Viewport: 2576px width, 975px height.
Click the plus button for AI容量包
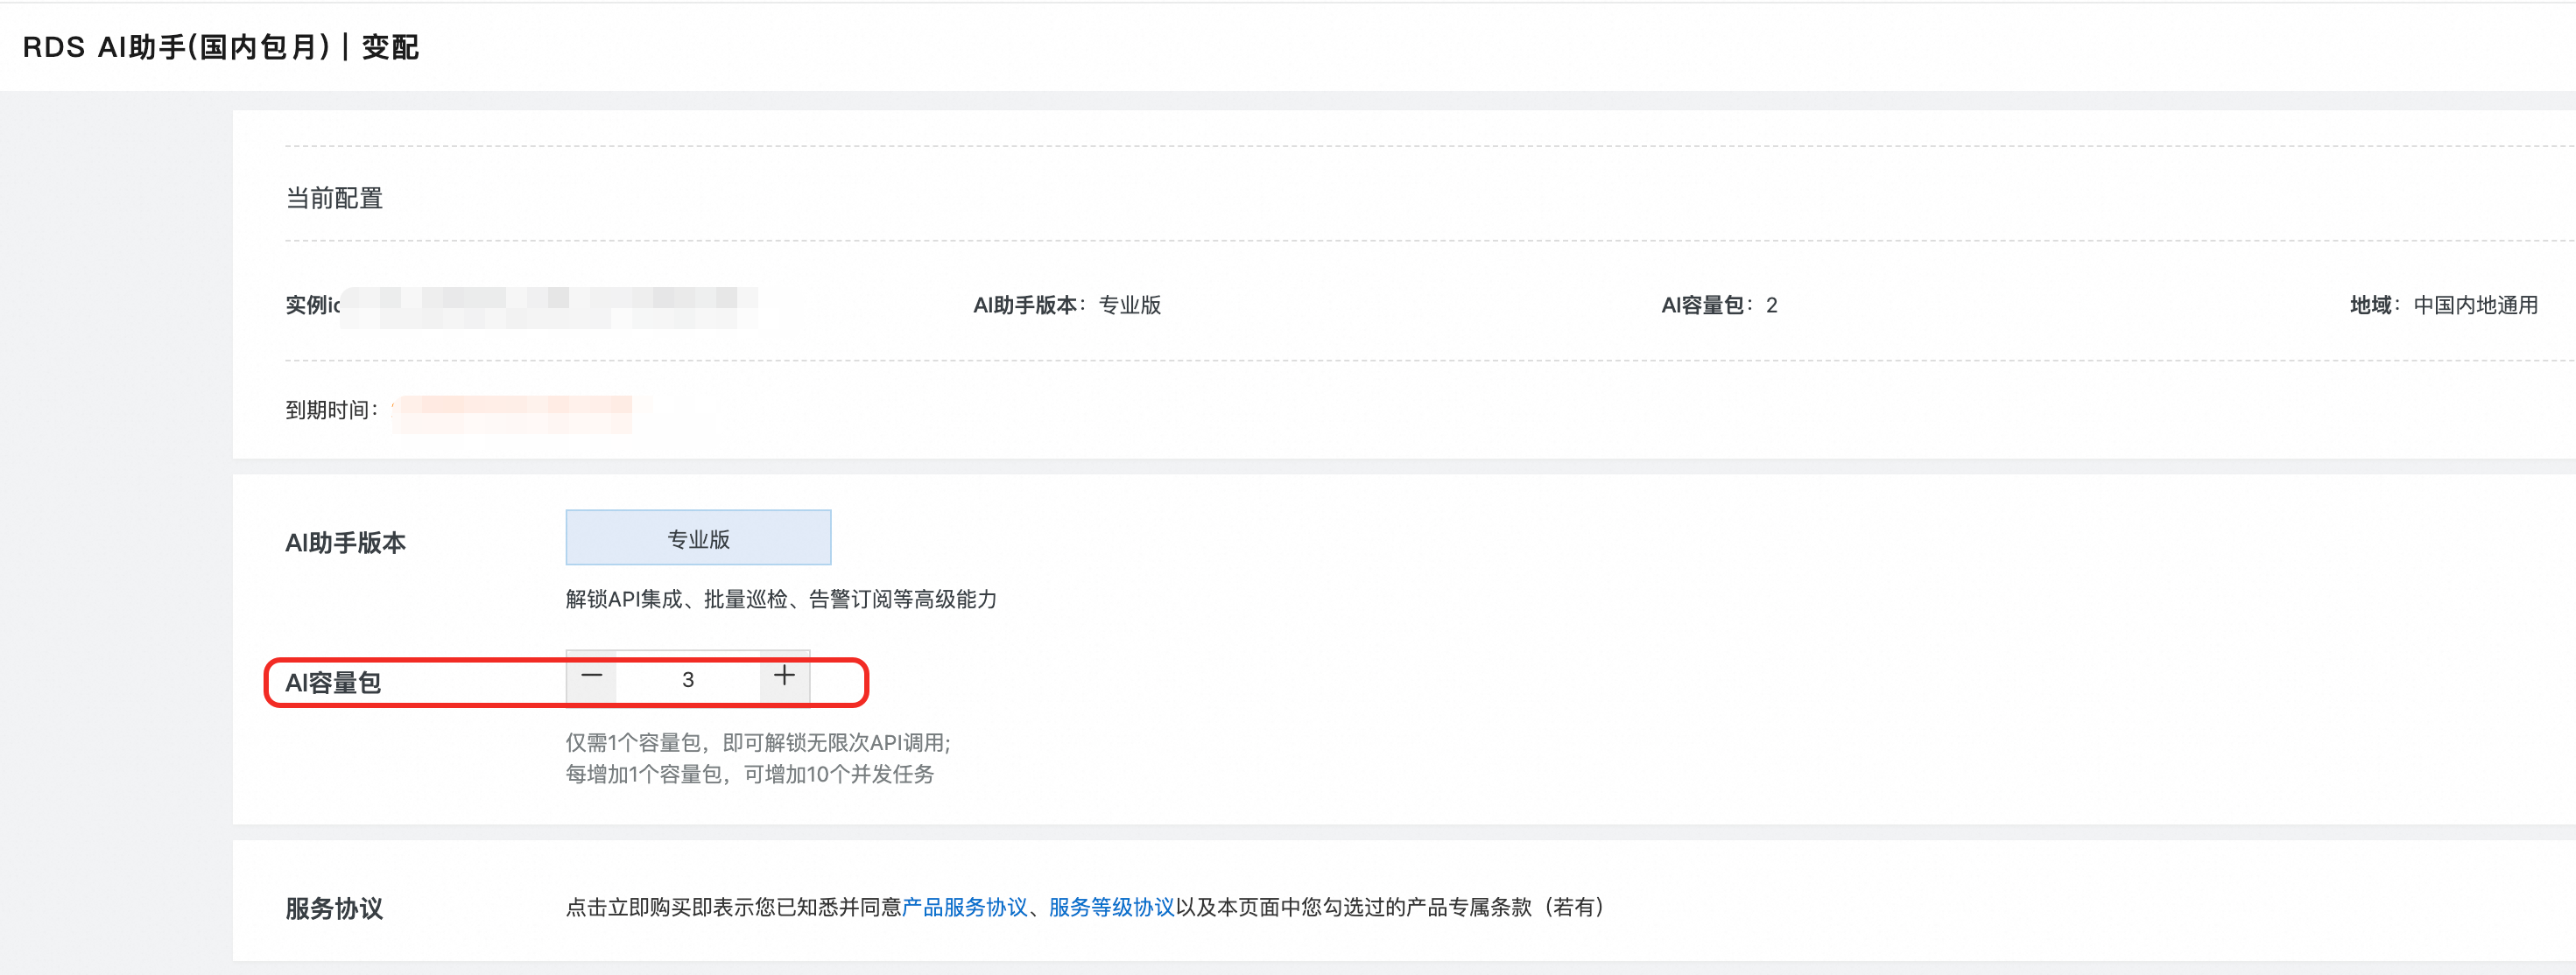point(784,677)
